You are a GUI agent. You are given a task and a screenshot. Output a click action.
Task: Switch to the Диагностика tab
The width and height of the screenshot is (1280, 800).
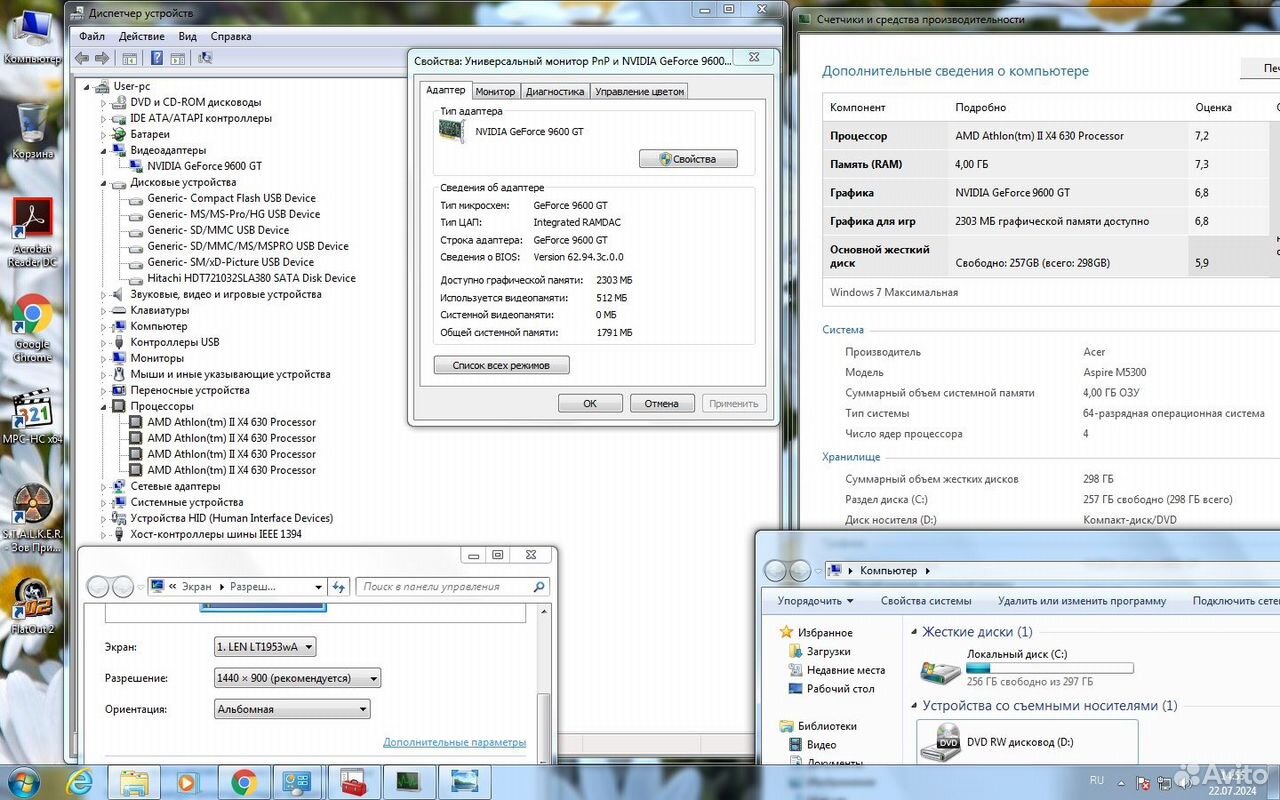[555, 91]
